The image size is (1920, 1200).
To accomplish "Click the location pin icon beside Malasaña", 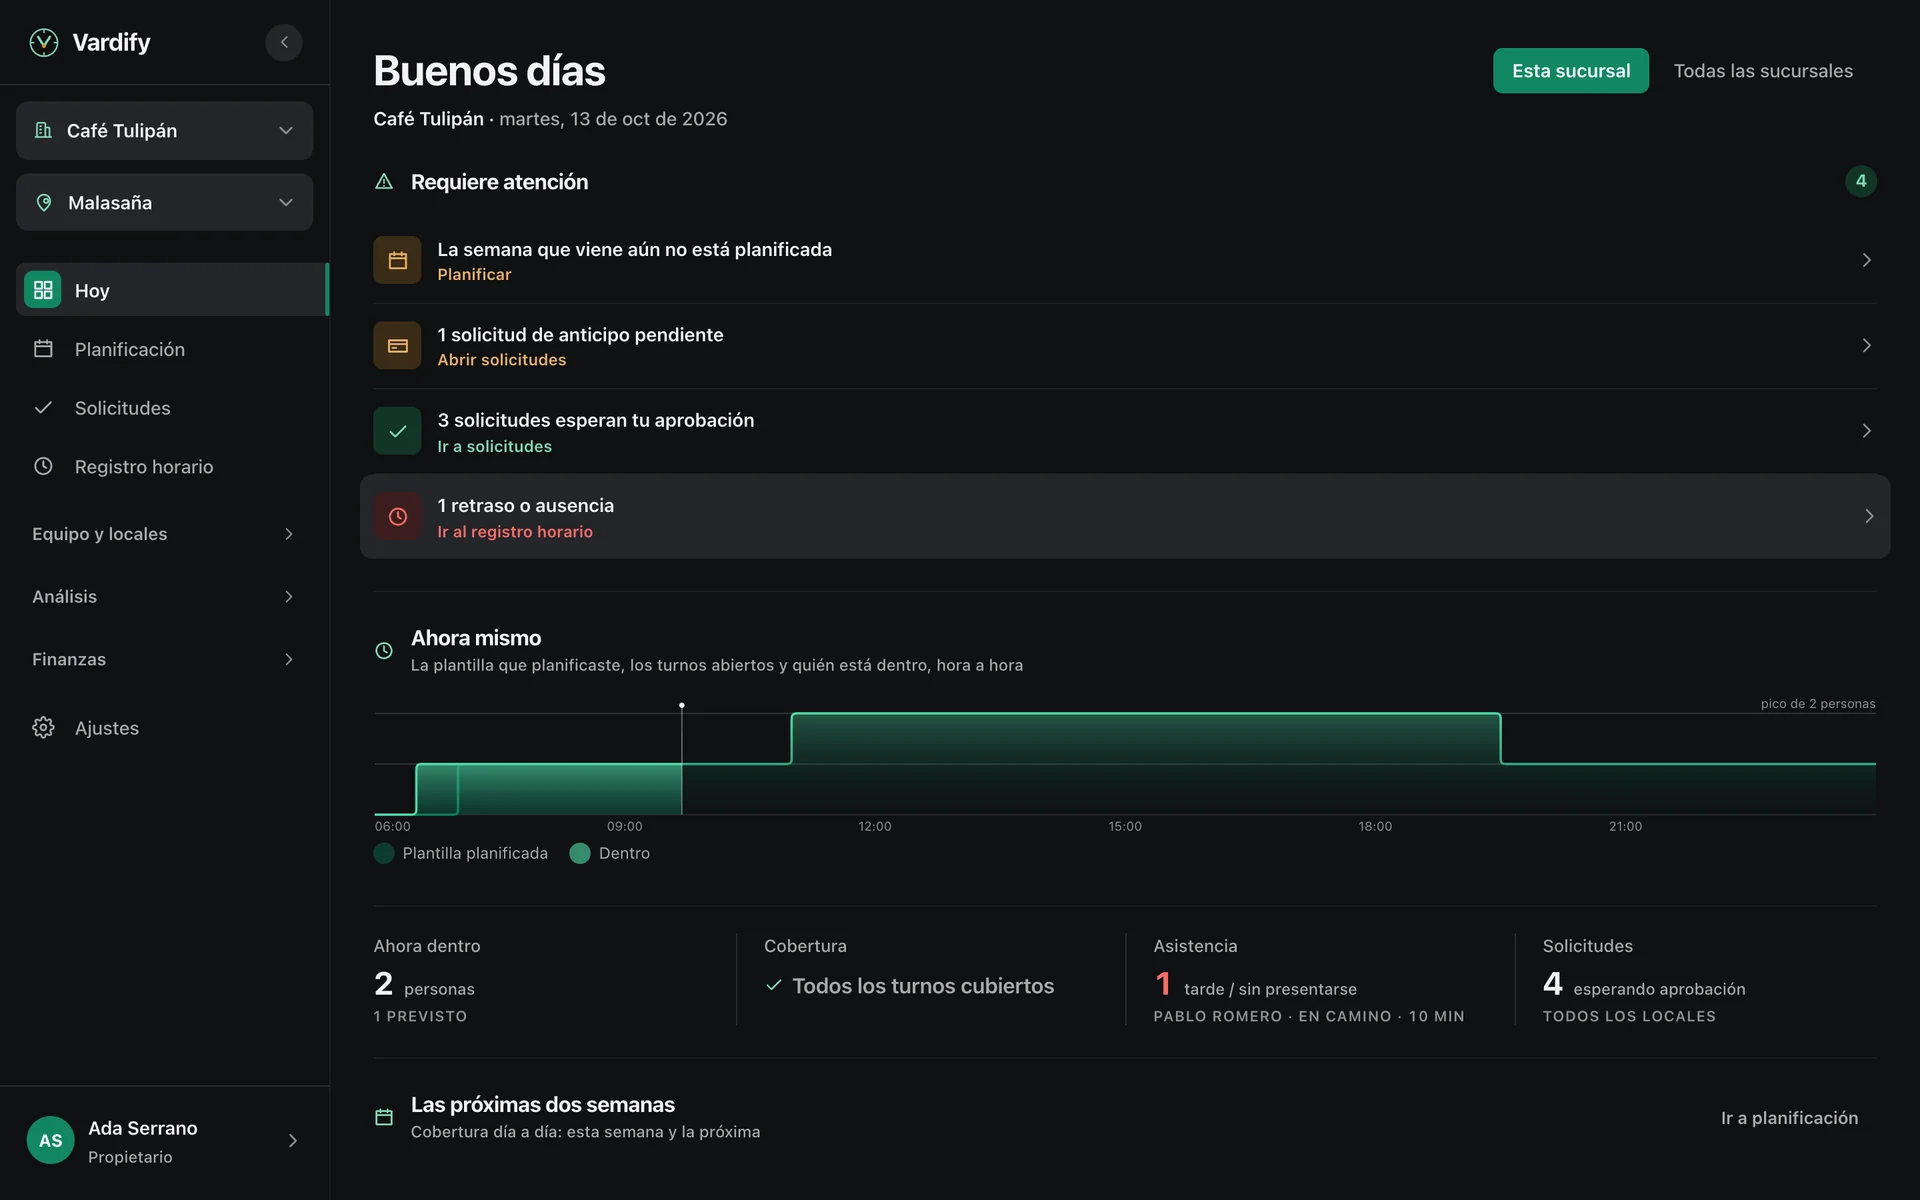I will [44, 202].
